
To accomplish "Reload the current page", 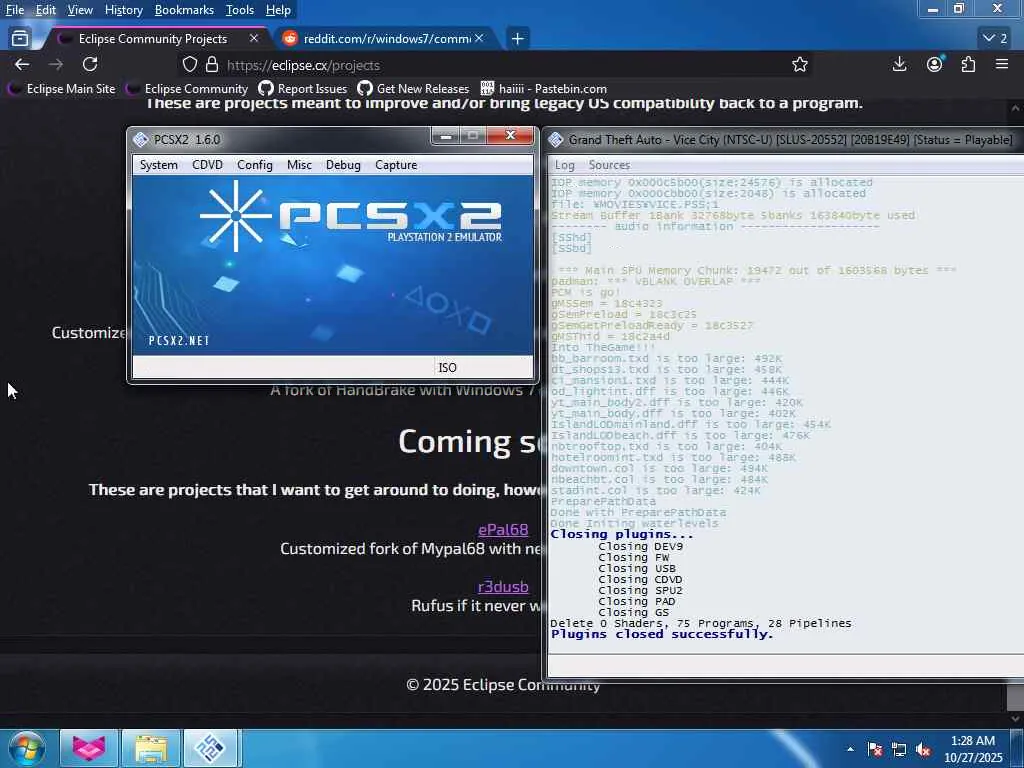I will pos(90,64).
